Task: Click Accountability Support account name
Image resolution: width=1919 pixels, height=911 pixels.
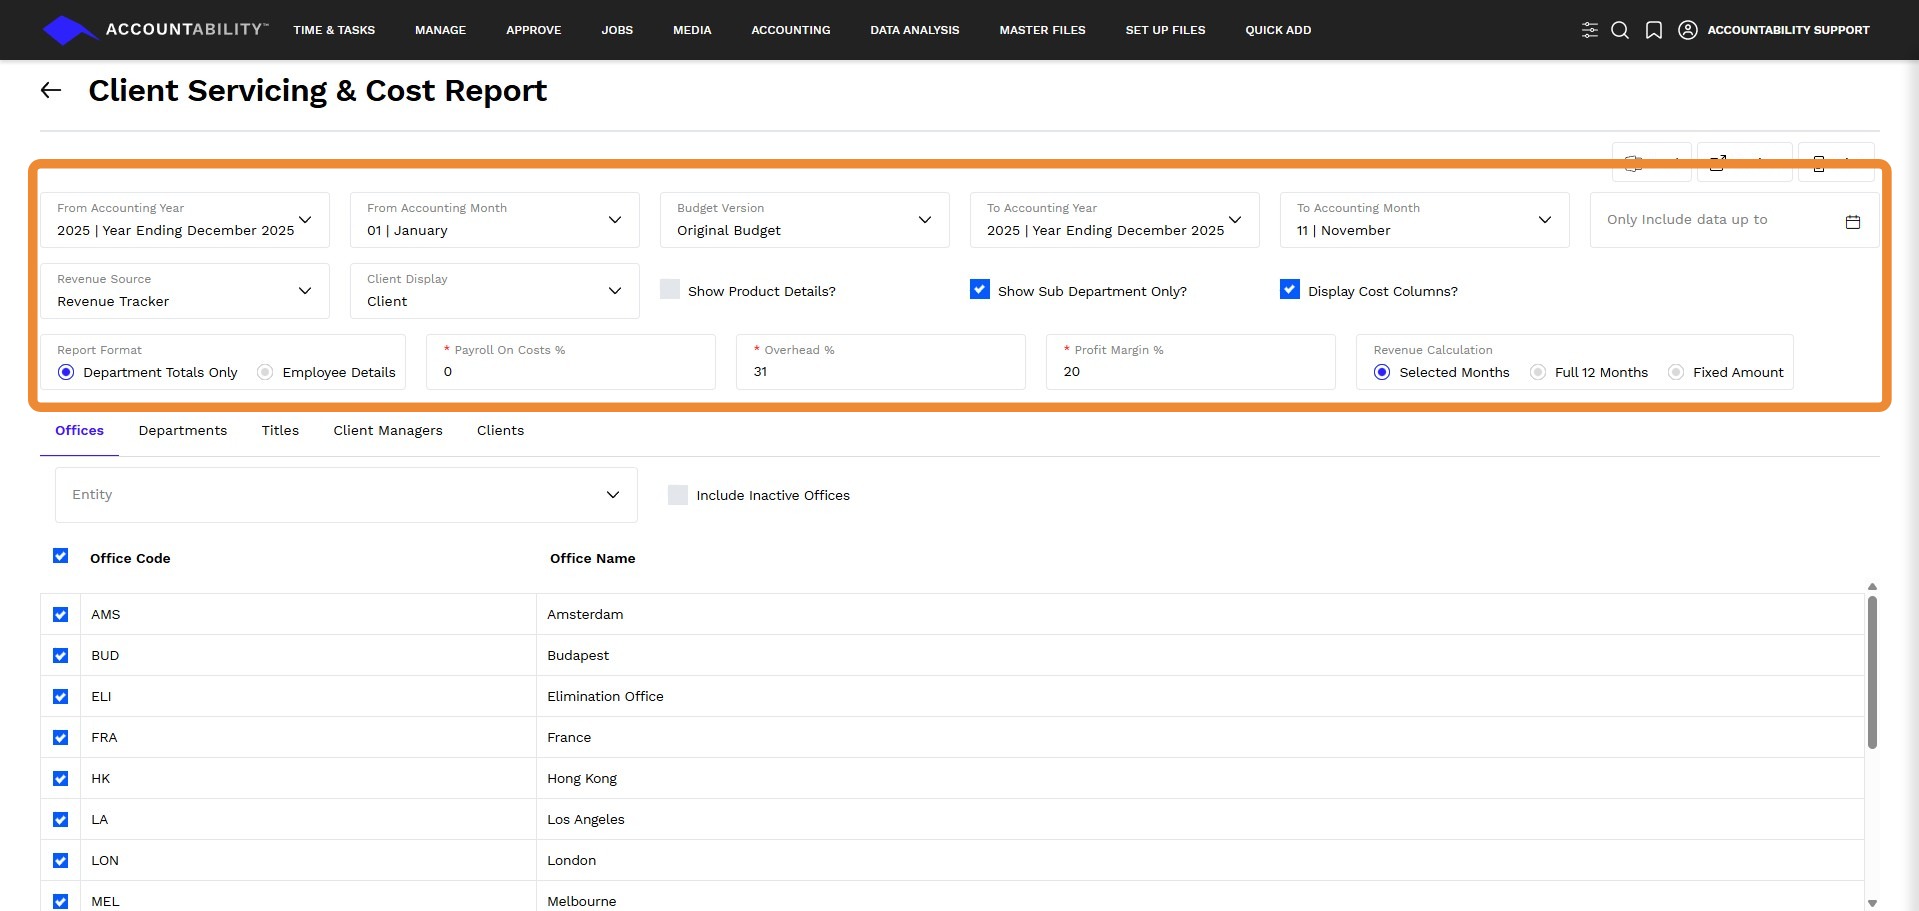Action: (1788, 30)
